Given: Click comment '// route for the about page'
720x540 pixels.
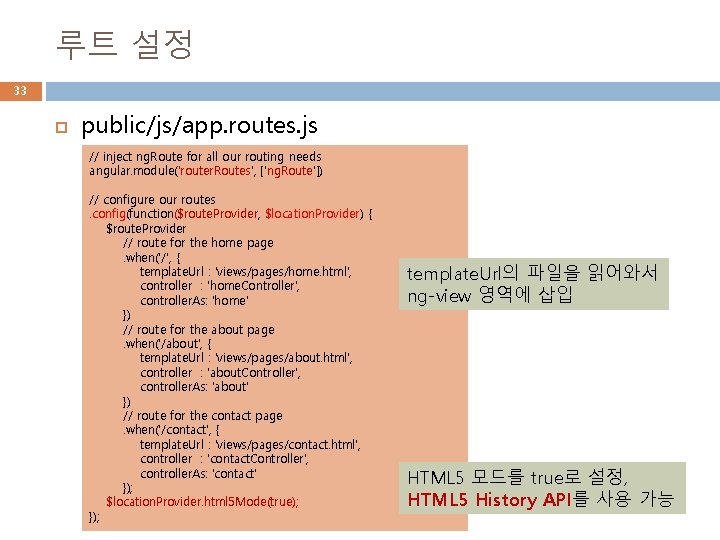Looking at the screenshot, I should 199,330.
